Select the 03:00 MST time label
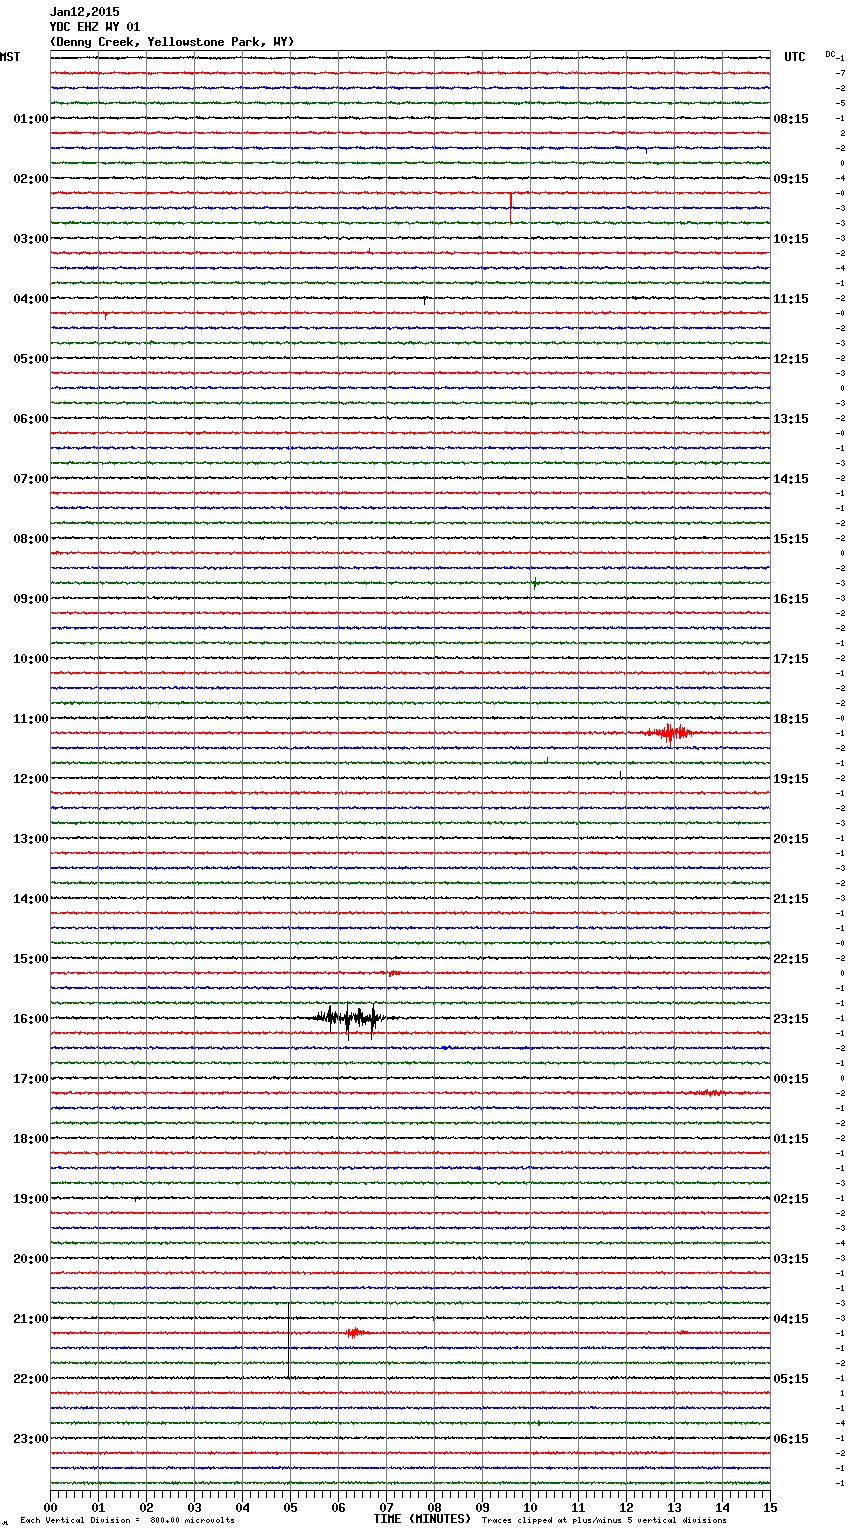The height and width of the screenshot is (1534, 850). point(30,239)
